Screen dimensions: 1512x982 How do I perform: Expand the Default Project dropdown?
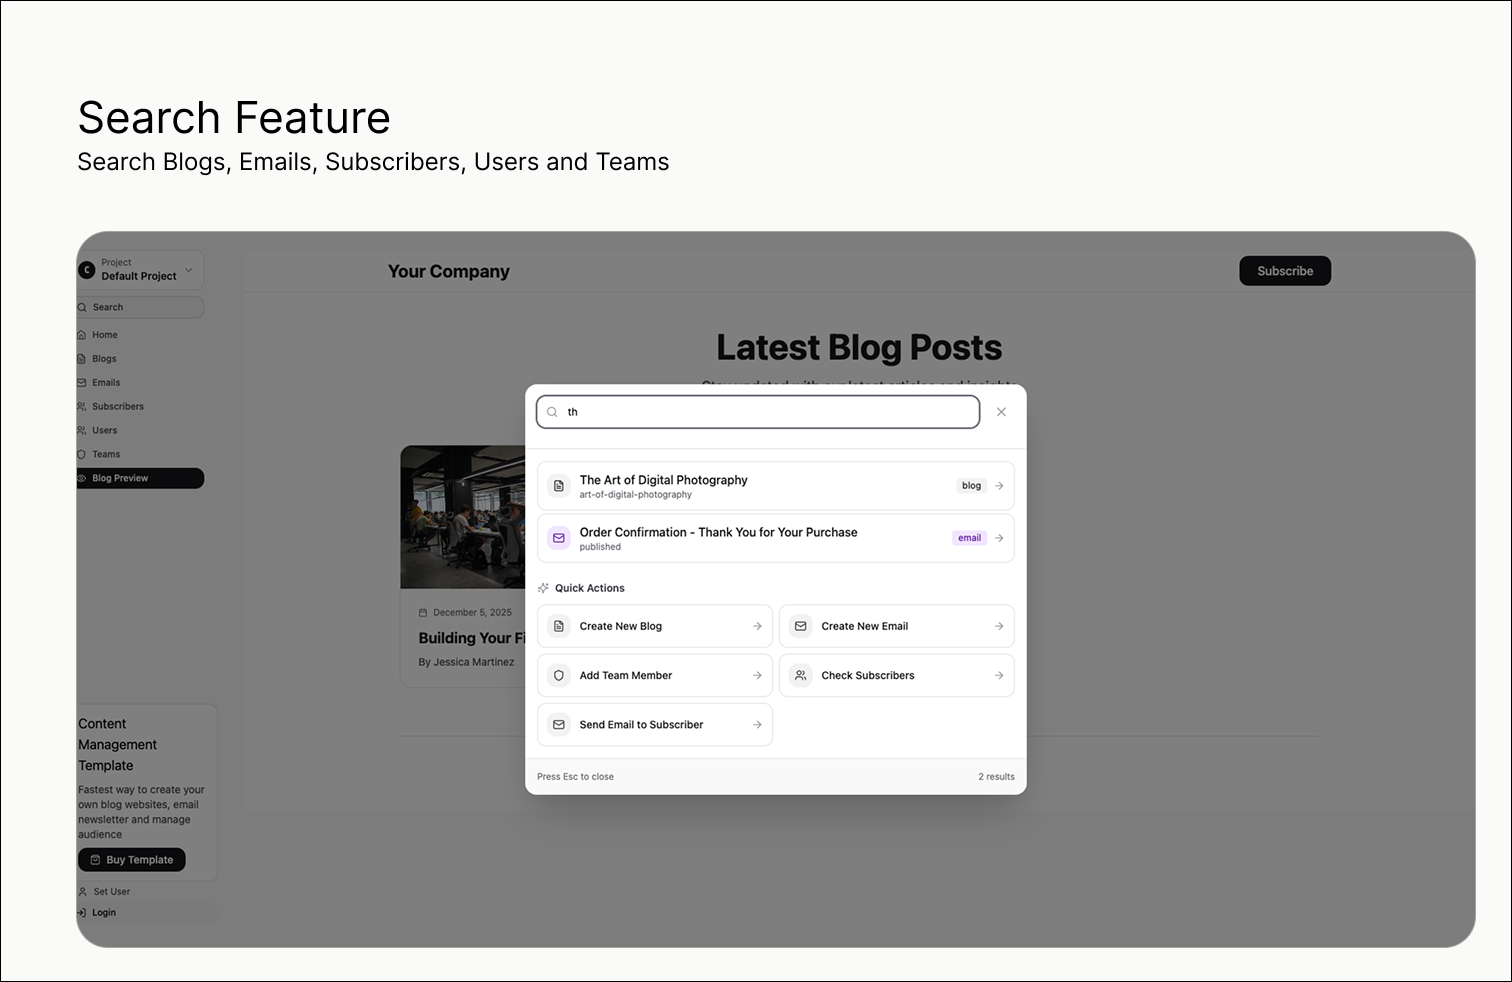[188, 270]
